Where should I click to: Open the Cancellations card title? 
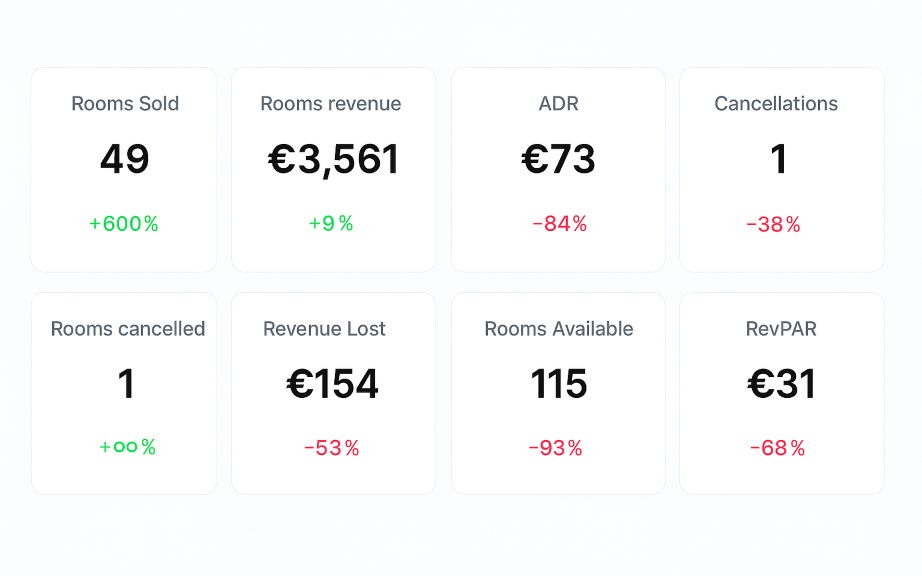[x=776, y=104]
